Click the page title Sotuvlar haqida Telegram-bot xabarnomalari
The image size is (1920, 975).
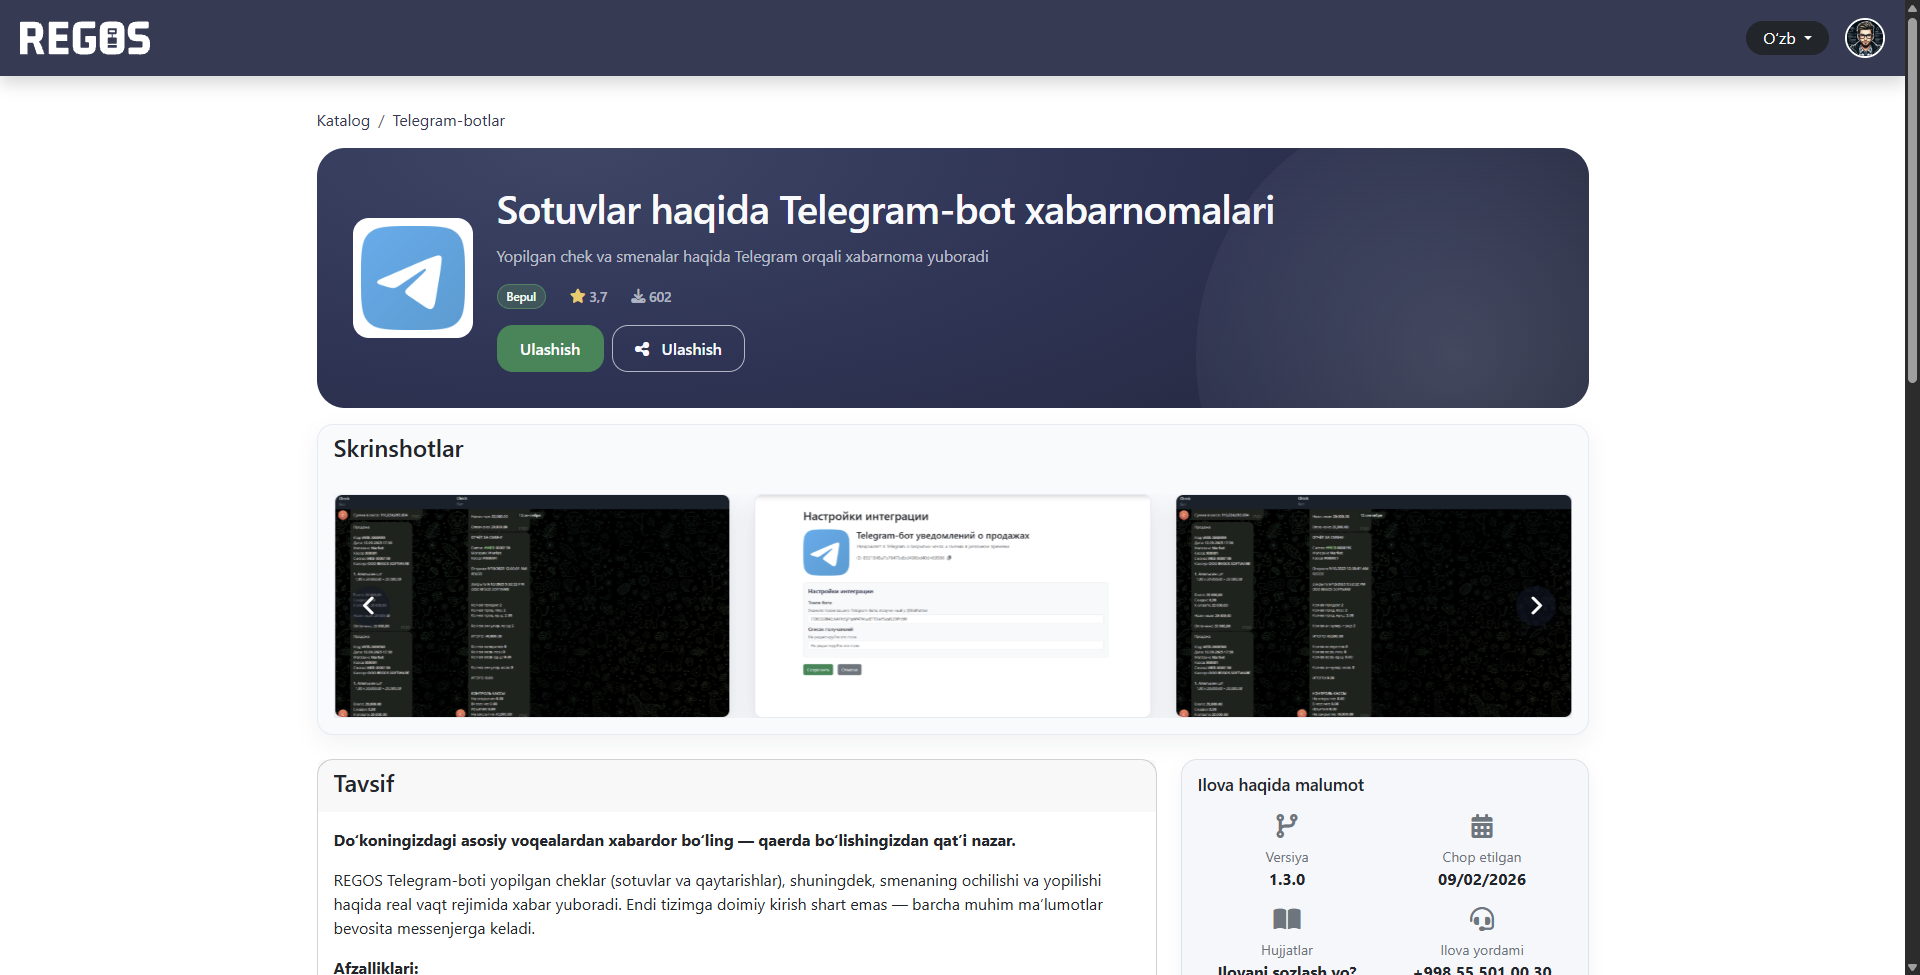[885, 211]
